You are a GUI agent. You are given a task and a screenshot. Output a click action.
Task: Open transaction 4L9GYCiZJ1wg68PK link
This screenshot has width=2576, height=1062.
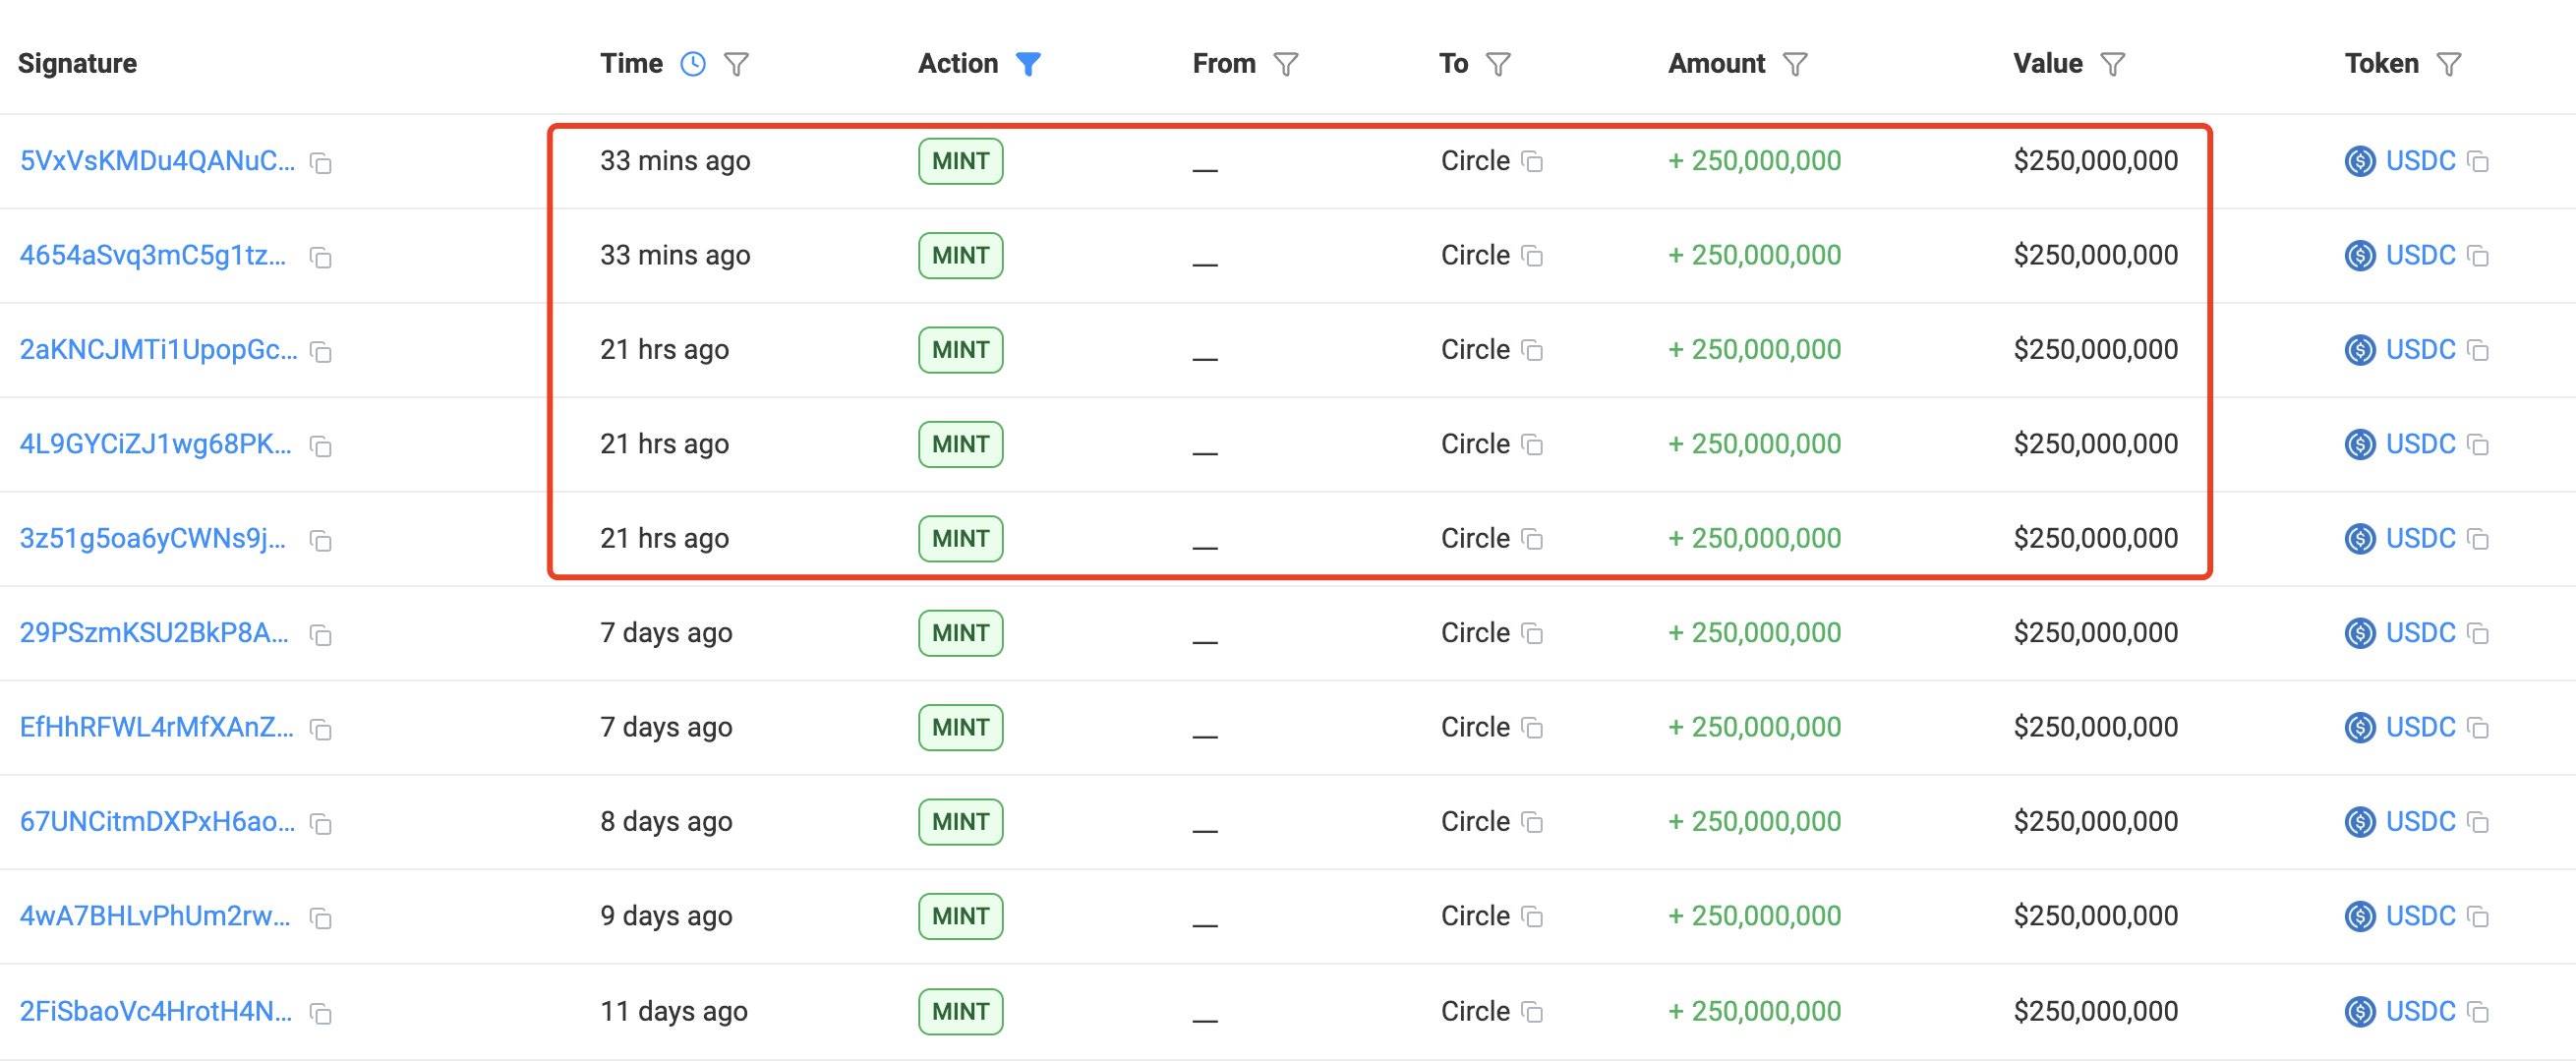[x=156, y=444]
